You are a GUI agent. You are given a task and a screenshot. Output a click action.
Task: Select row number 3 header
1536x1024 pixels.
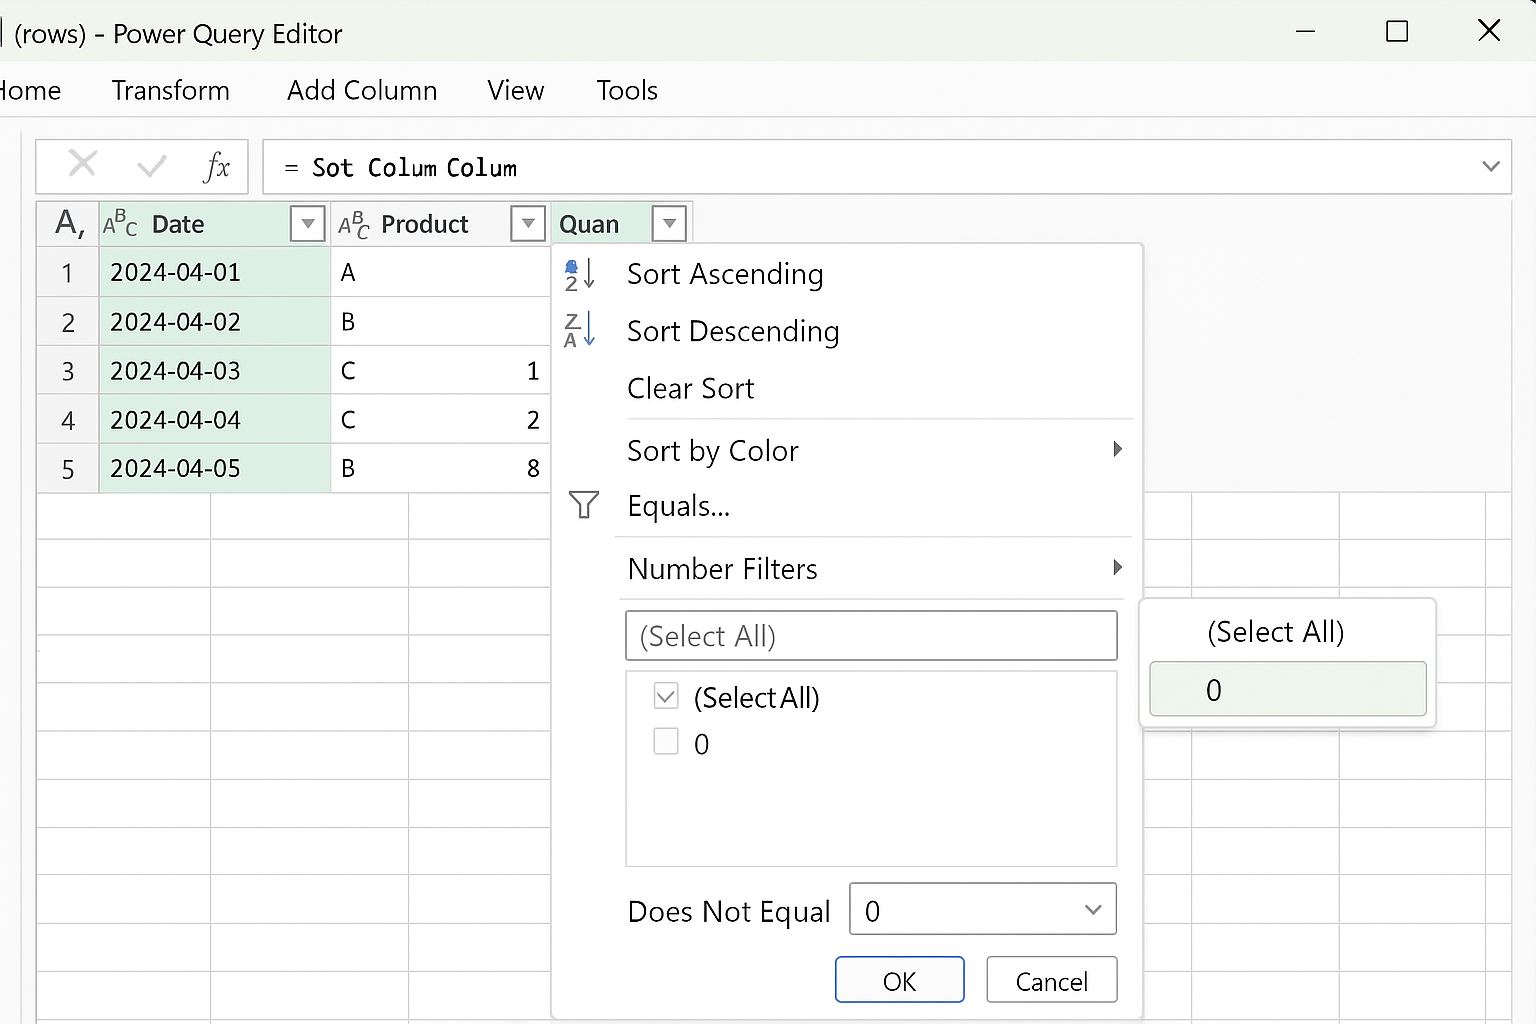pyautogui.click(x=68, y=371)
